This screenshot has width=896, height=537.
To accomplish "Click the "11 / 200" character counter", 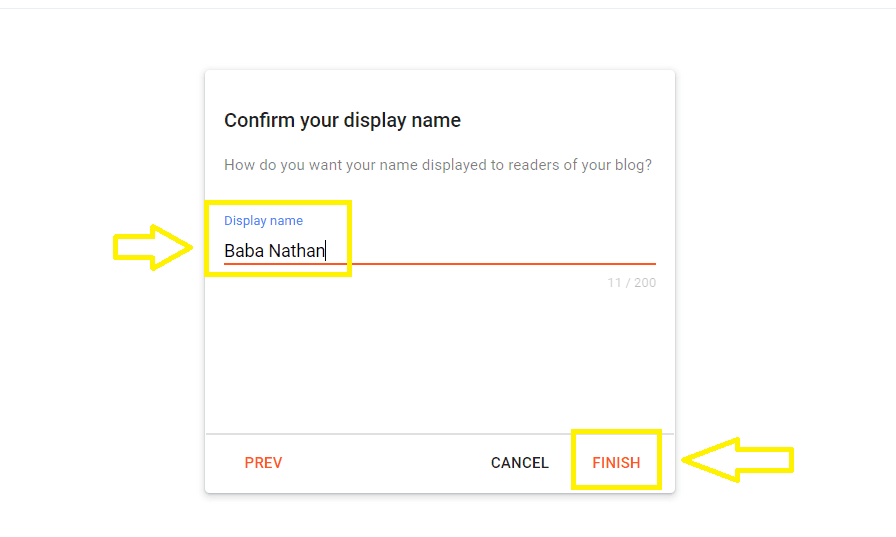I will (632, 283).
